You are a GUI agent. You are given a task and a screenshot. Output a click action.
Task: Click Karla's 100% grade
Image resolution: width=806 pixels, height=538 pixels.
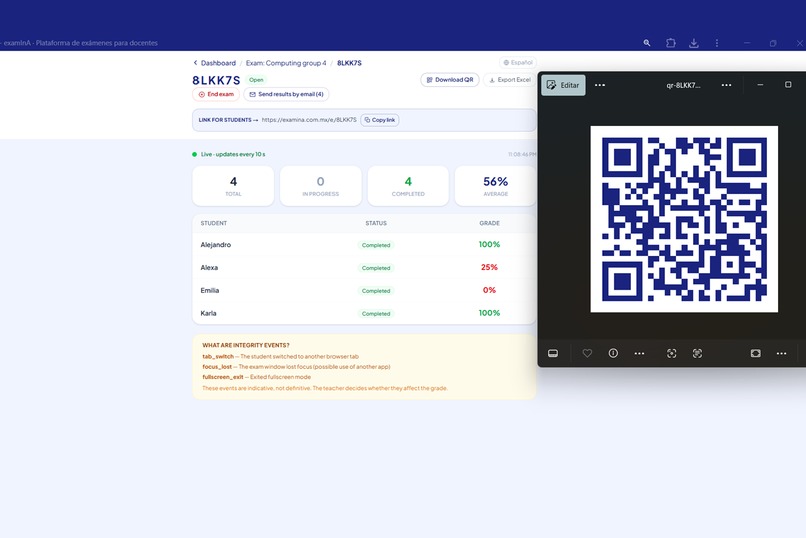(489, 313)
